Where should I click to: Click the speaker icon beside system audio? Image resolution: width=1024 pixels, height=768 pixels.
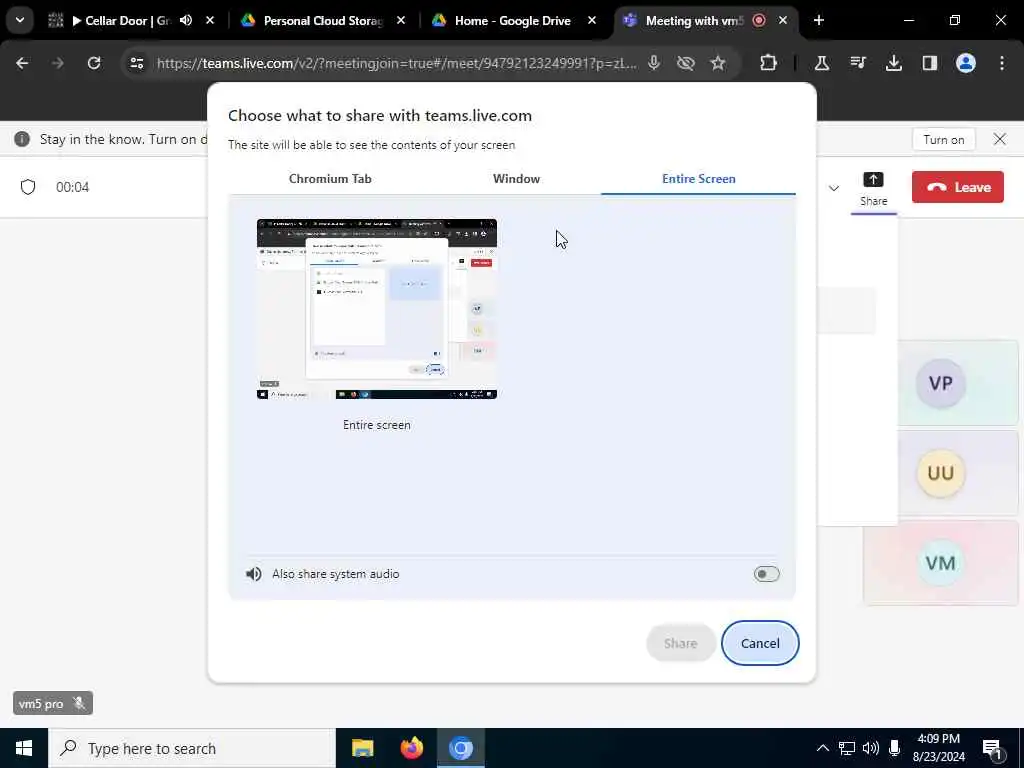[x=253, y=574]
